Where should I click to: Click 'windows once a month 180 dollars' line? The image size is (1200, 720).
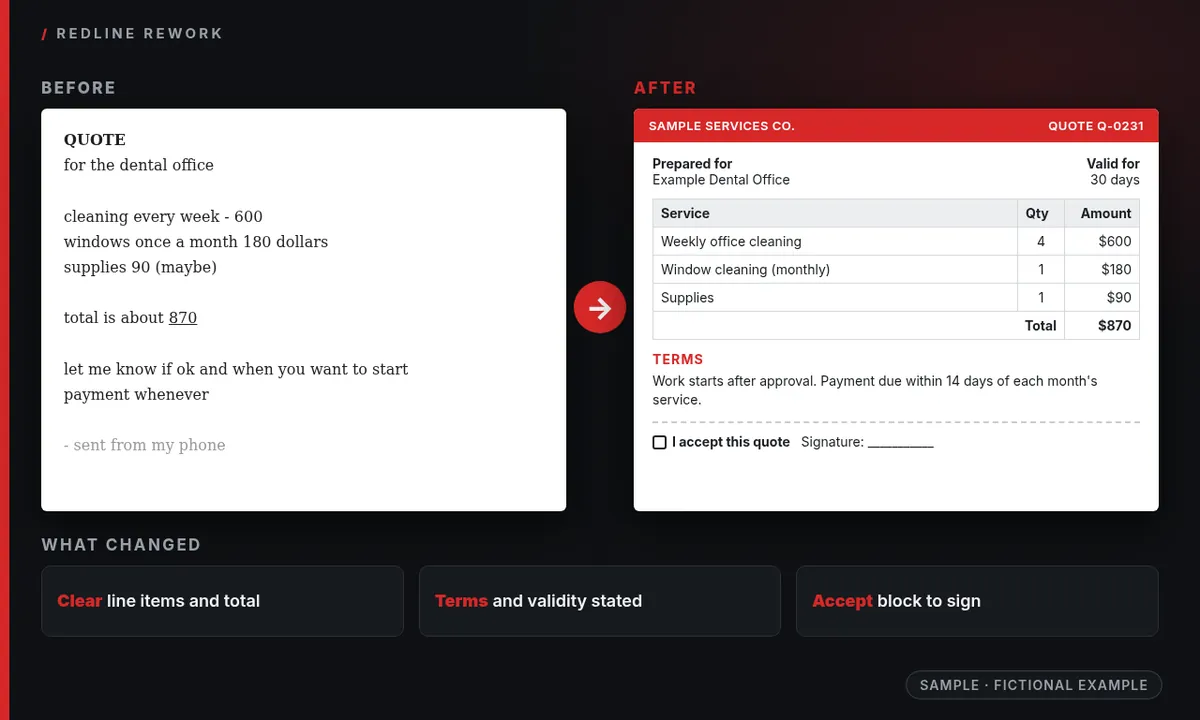pyautogui.click(x=196, y=241)
